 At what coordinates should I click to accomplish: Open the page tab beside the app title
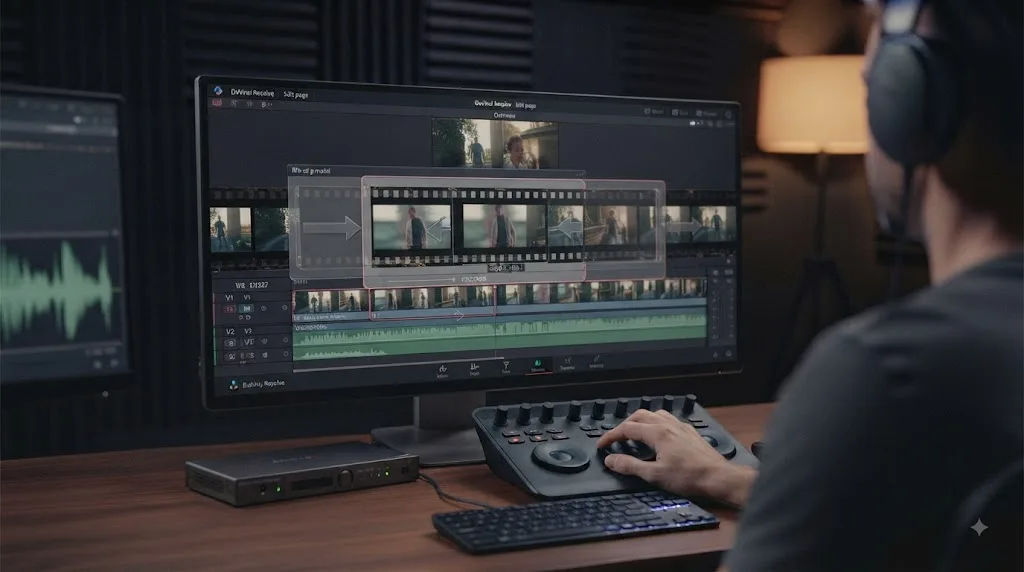296,95
